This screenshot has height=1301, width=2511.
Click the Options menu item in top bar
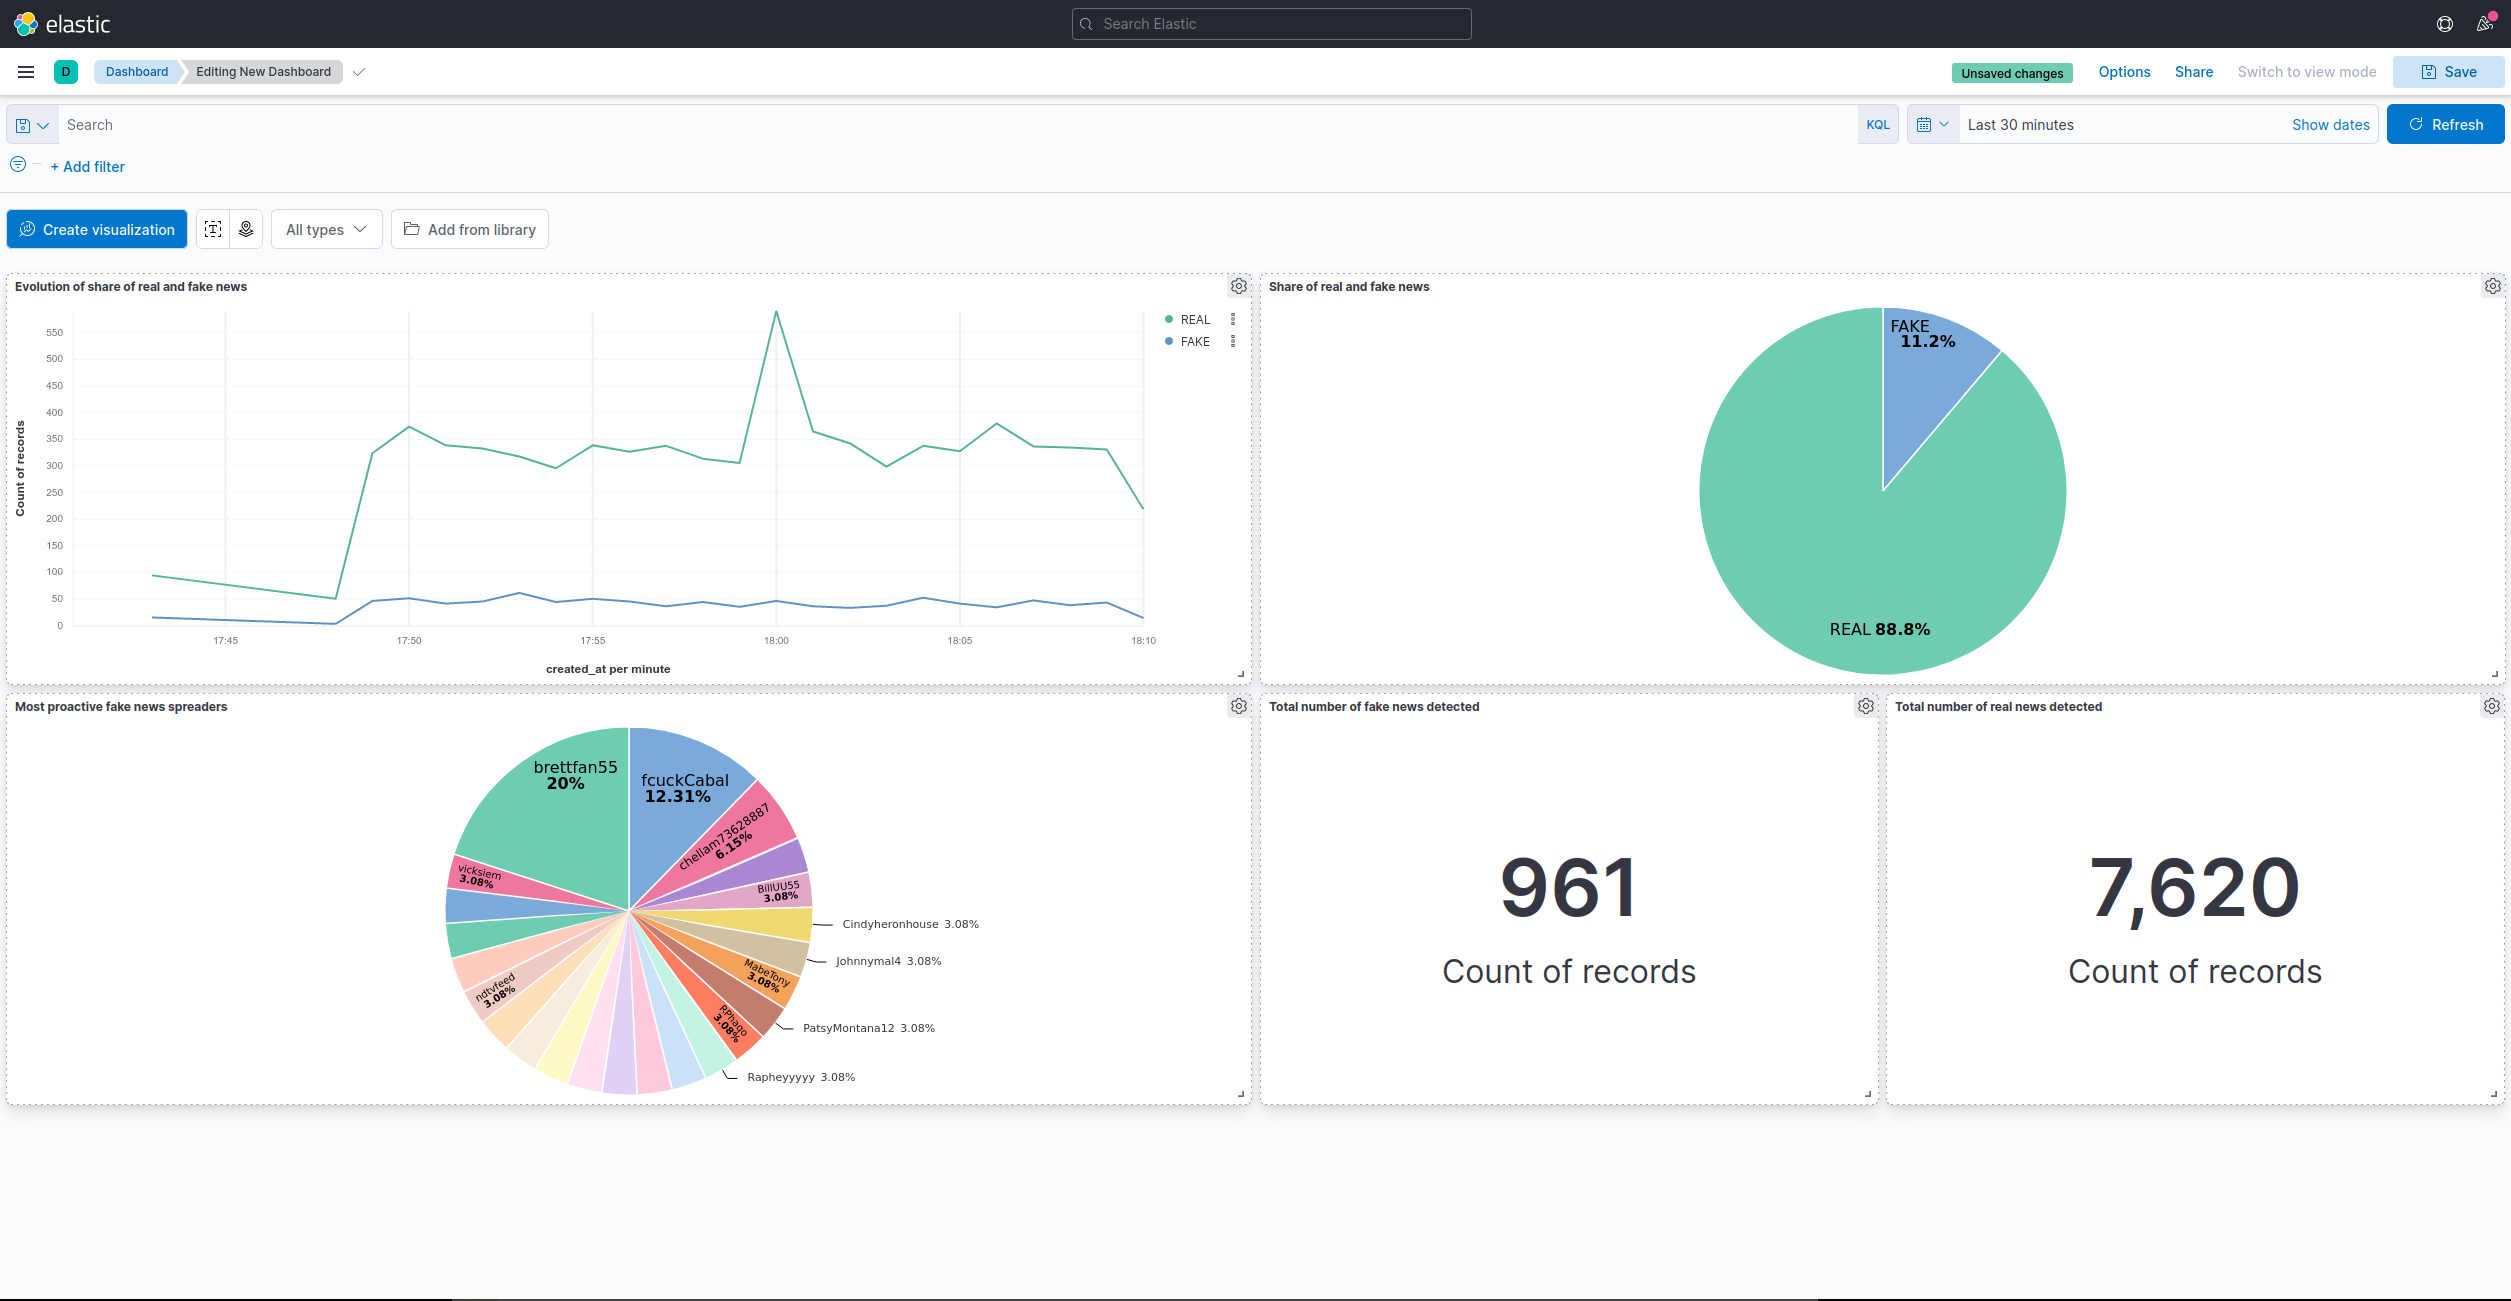pyautogui.click(x=2123, y=71)
